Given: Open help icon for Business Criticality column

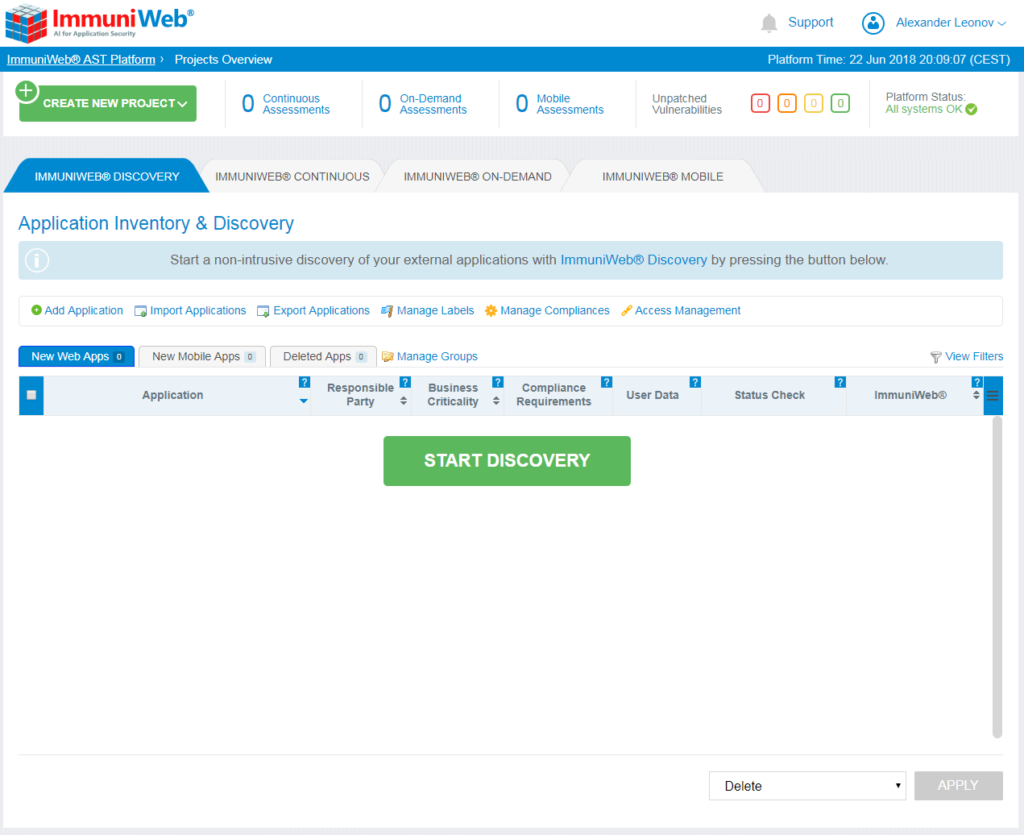Looking at the screenshot, I should (x=498, y=383).
